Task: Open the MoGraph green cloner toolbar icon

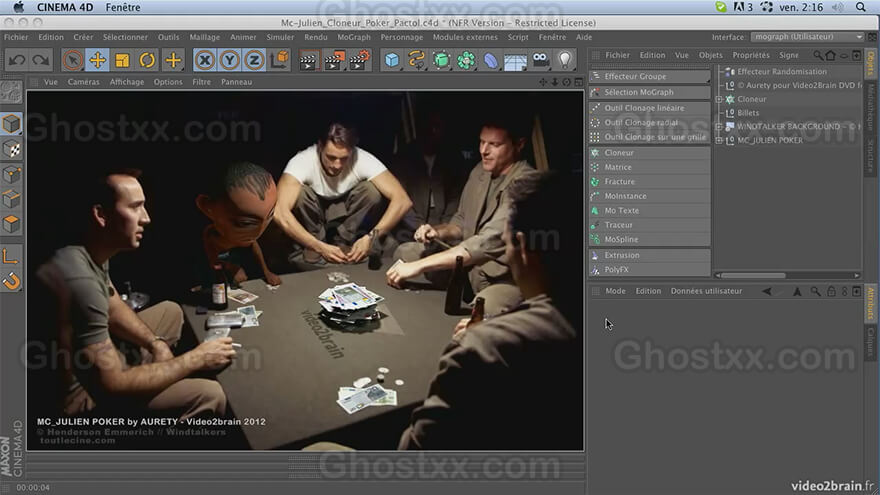Action: [x=466, y=60]
